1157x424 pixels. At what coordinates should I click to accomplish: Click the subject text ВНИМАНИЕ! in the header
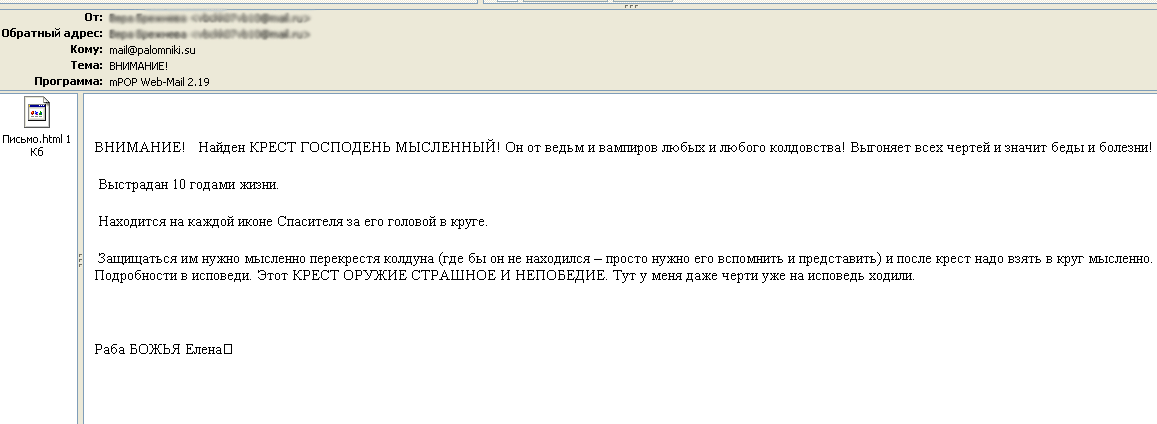(x=138, y=65)
